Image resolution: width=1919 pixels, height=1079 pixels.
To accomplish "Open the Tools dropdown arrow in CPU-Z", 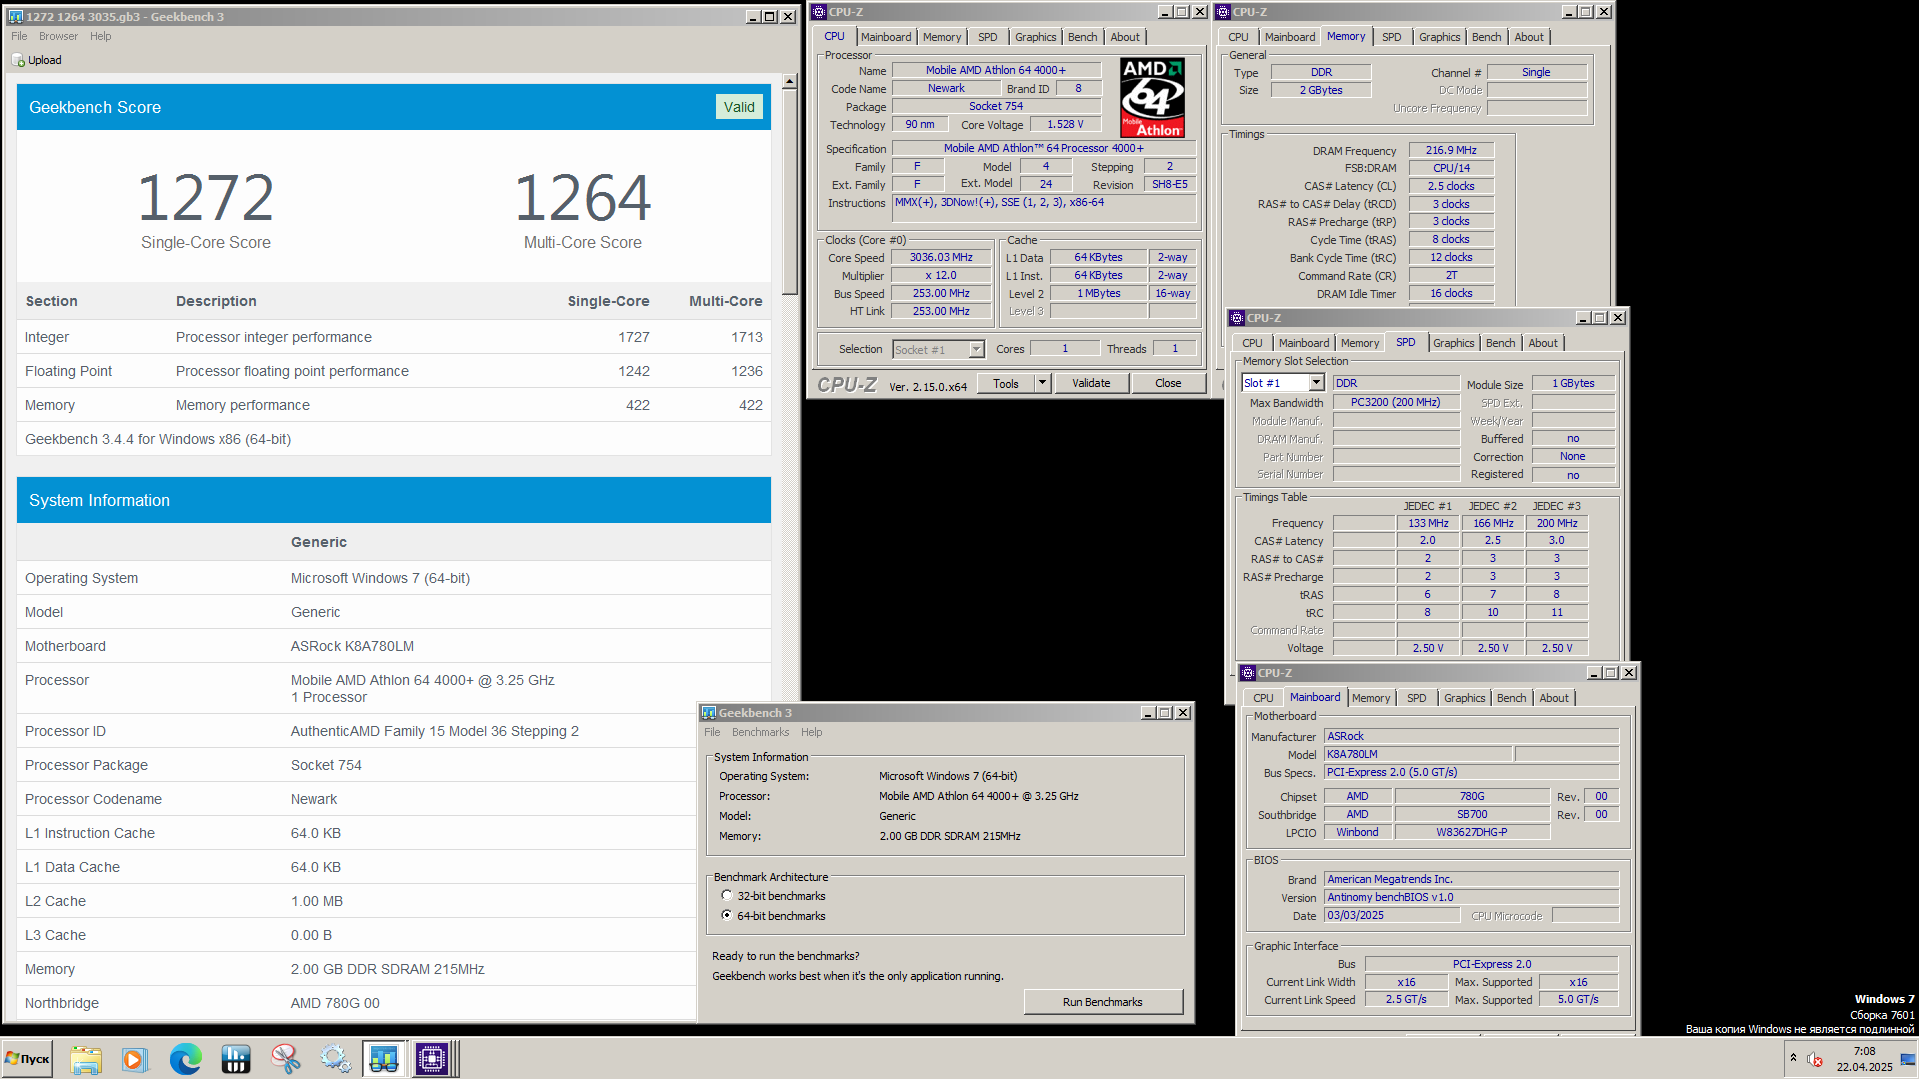I will 1042,383.
